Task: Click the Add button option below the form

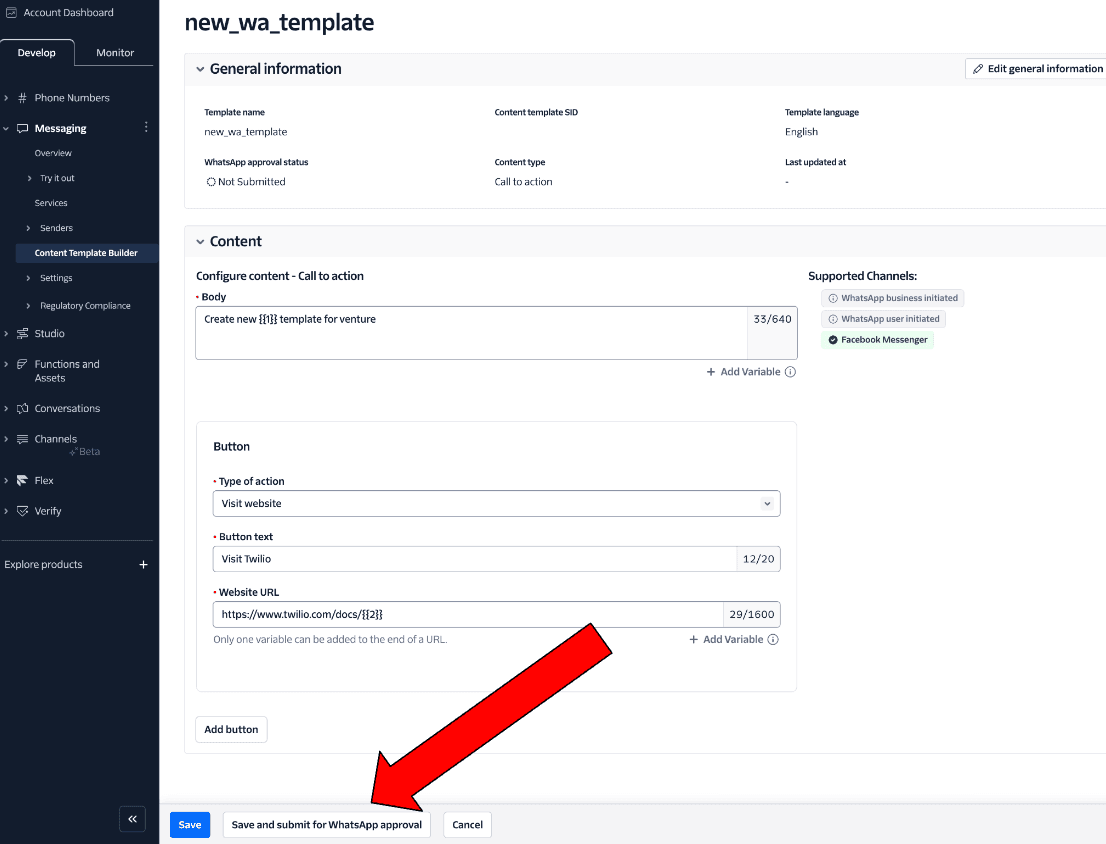Action: (231, 729)
